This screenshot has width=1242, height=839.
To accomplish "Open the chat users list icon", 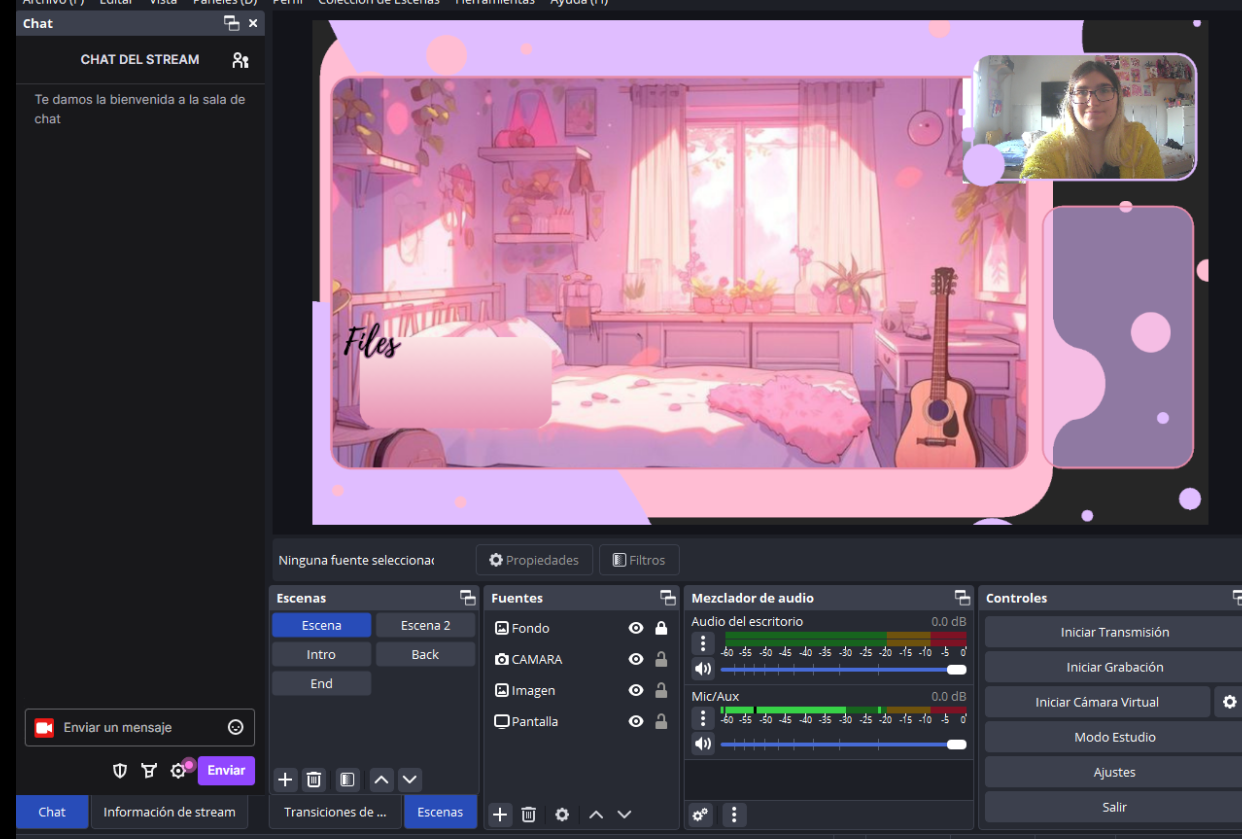I will (x=240, y=60).
